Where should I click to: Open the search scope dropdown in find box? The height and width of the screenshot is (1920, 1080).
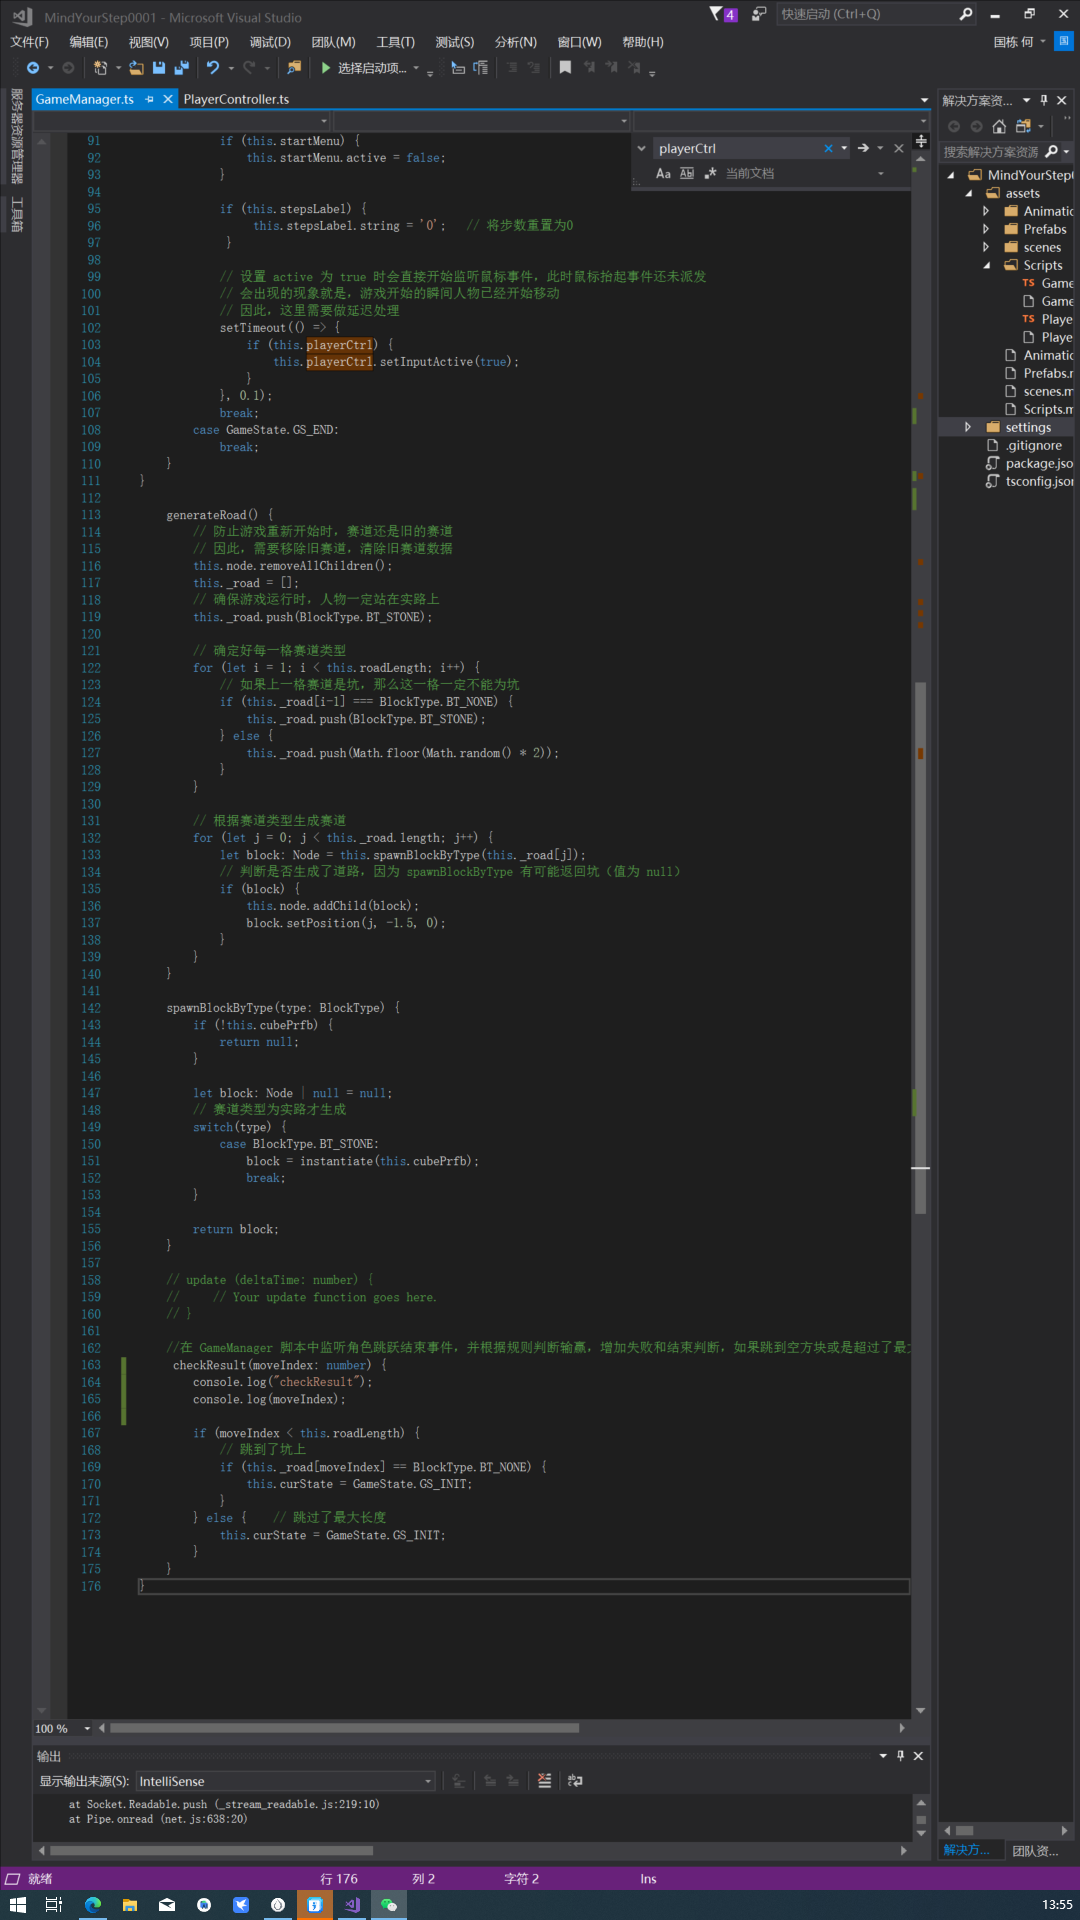point(881,173)
